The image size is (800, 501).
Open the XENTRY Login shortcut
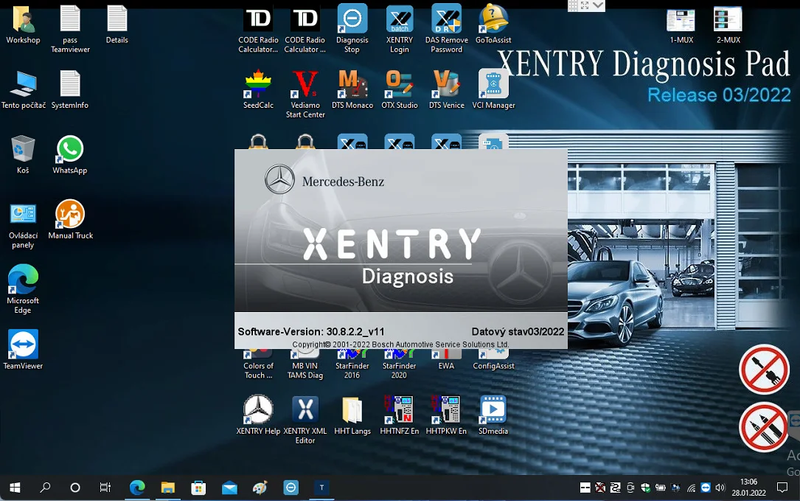click(399, 29)
